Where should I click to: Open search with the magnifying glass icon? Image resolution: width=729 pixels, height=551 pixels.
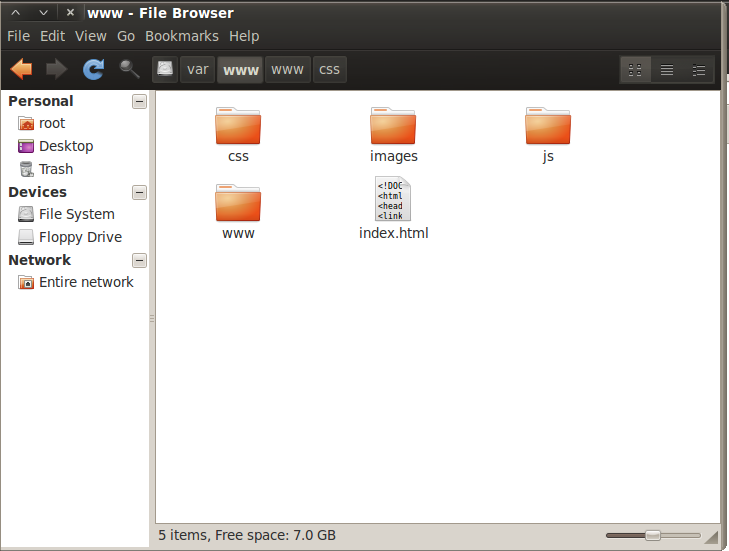click(x=129, y=69)
